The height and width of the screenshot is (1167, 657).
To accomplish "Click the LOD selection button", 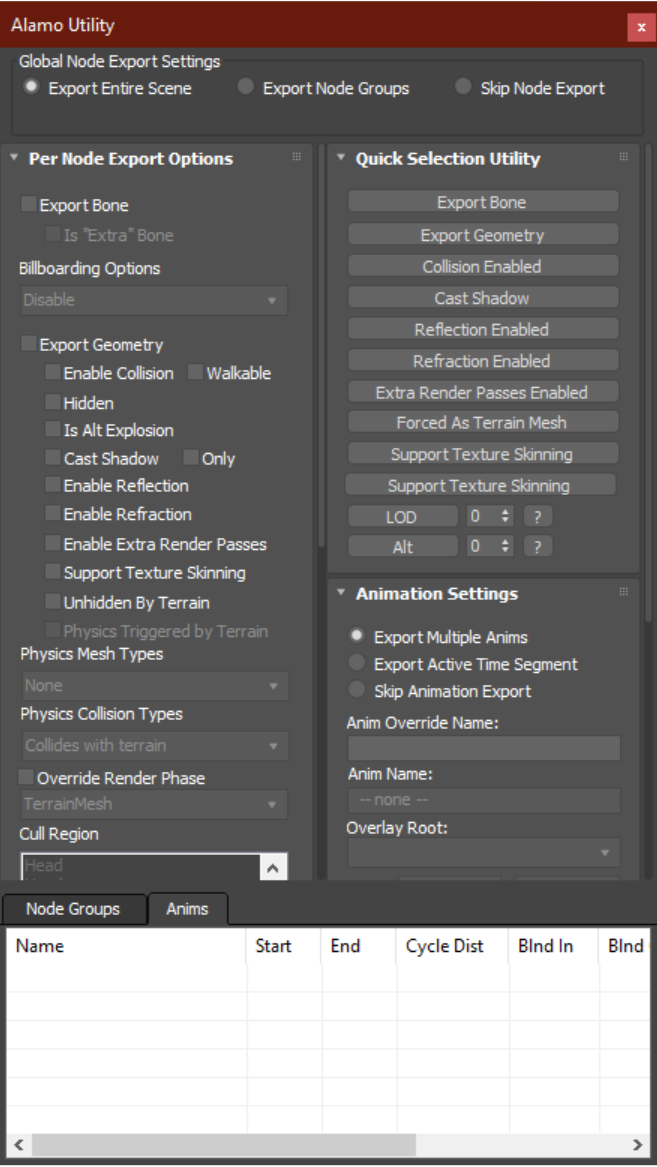I will [x=403, y=517].
